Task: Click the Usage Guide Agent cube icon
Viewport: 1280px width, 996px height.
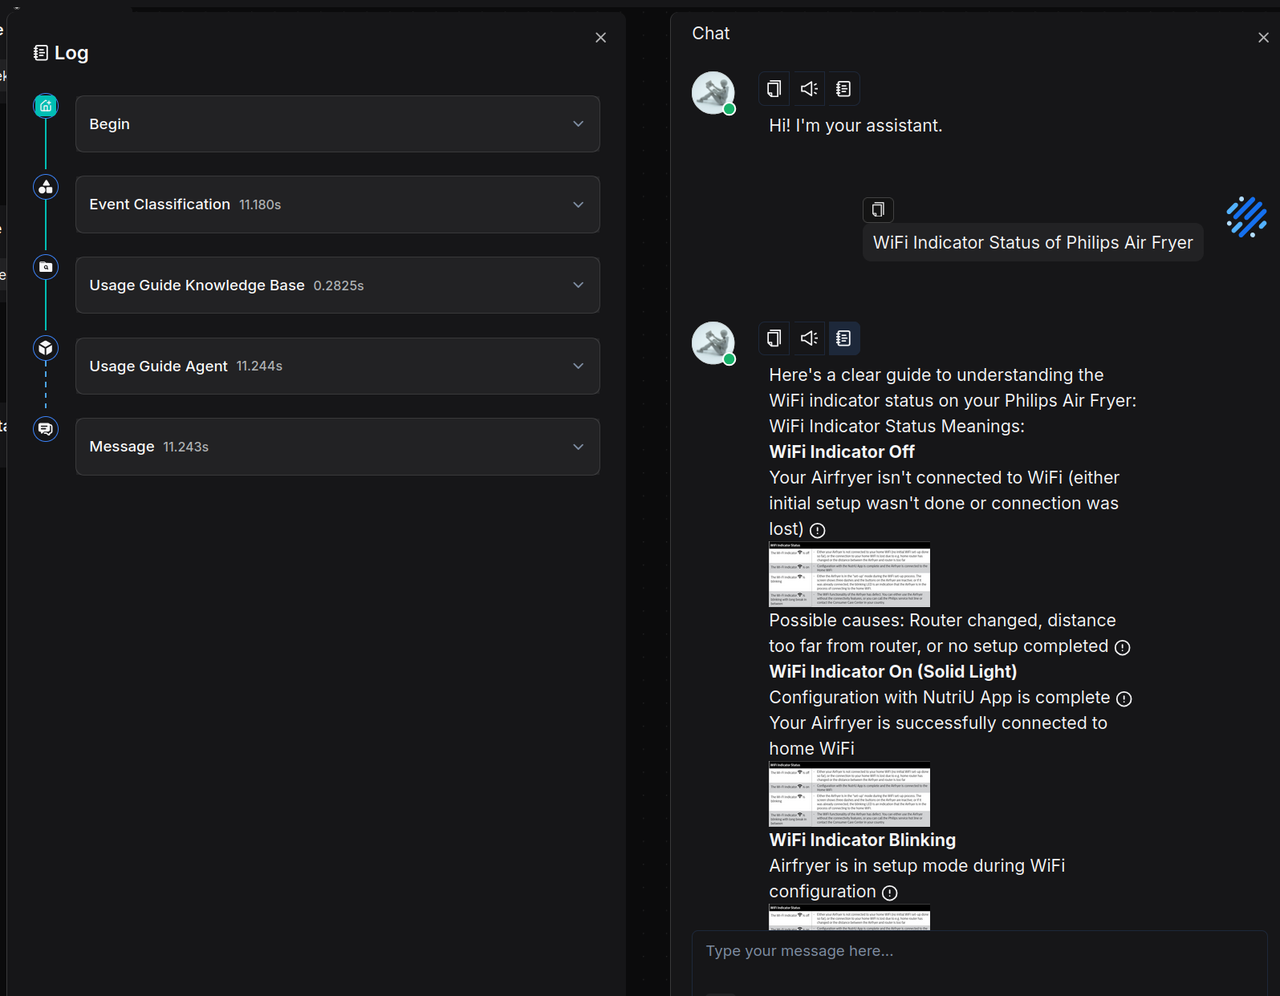Action: (46, 348)
